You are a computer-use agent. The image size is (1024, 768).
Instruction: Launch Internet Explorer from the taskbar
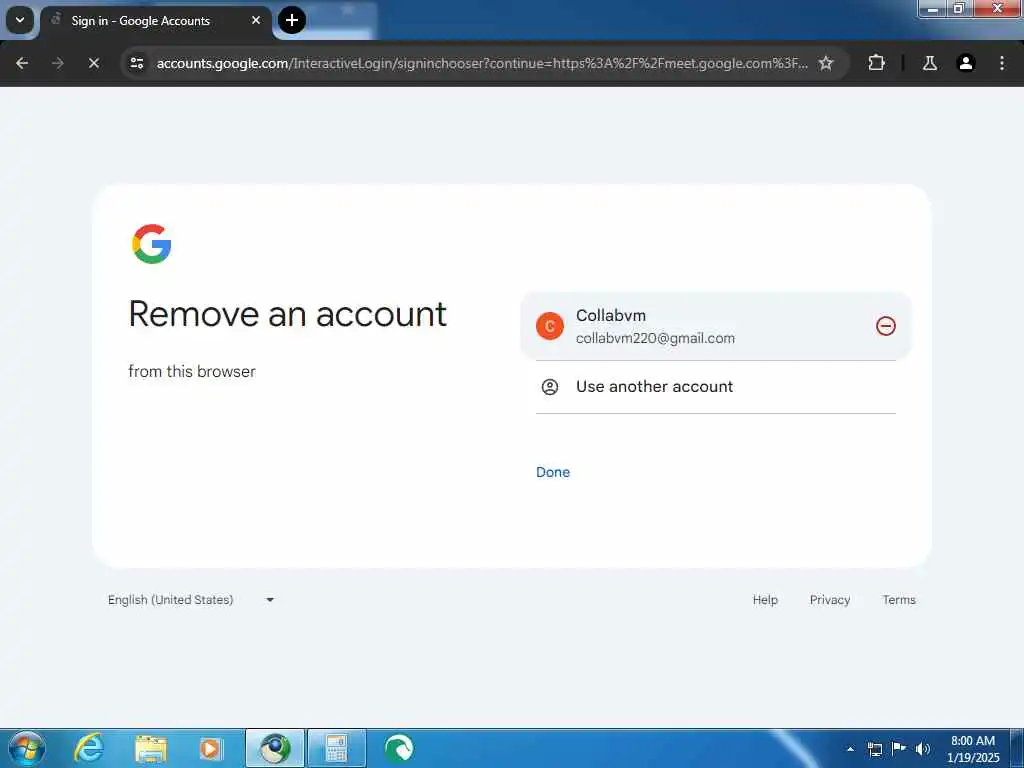click(x=89, y=748)
